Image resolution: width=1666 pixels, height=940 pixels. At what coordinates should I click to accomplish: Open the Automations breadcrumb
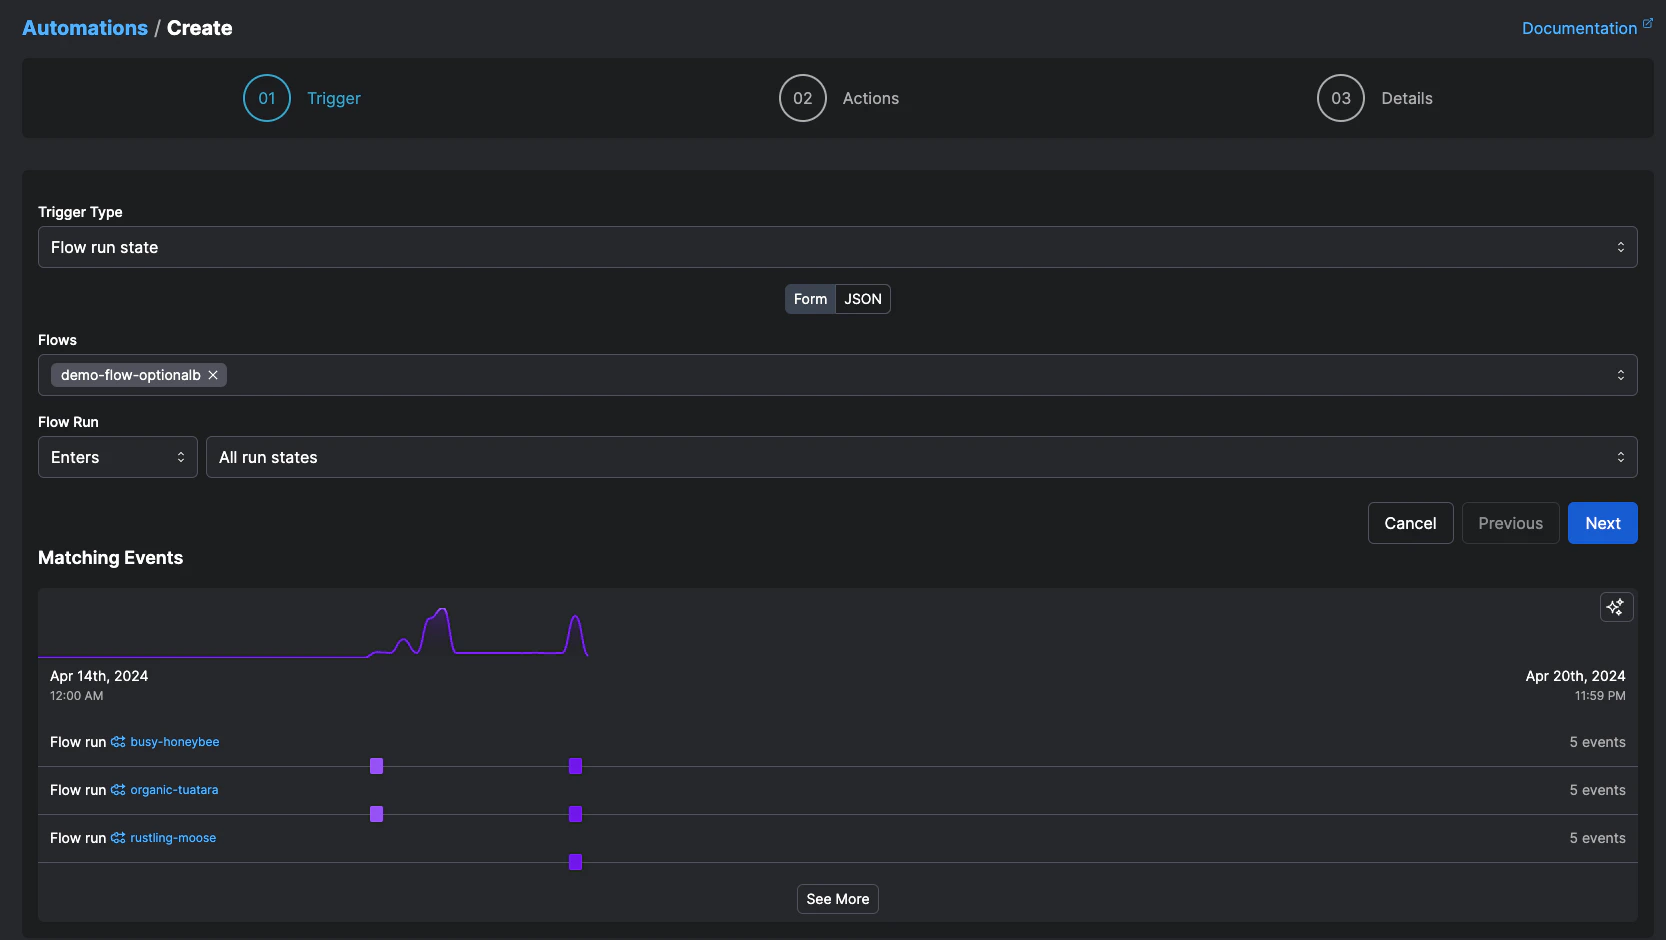84,27
